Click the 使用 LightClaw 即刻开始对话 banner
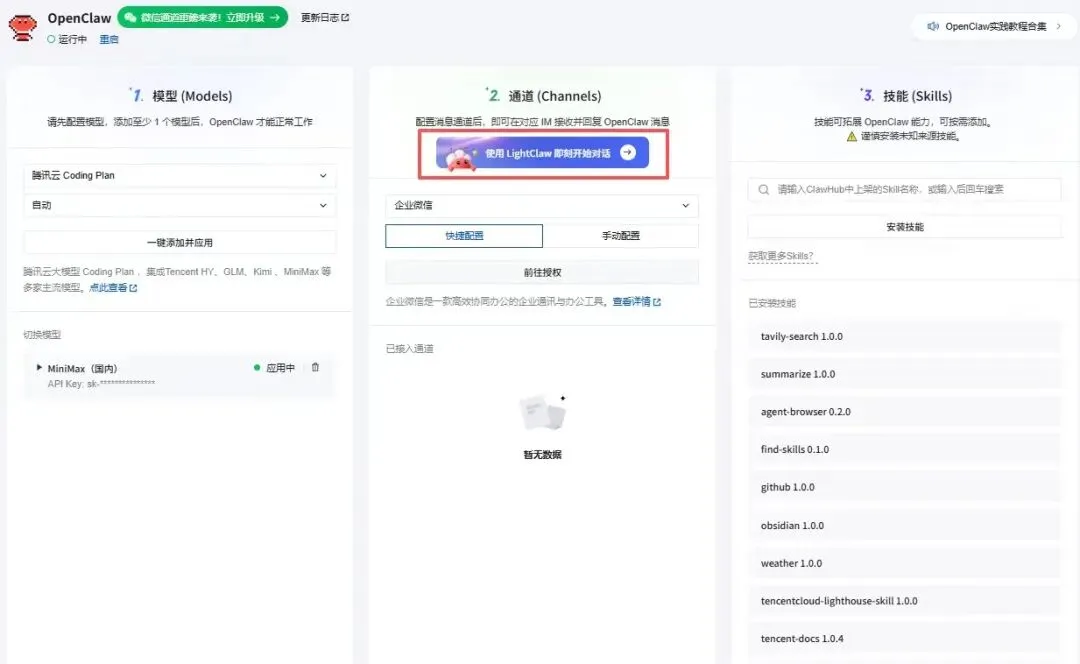This screenshot has width=1080, height=664. pyautogui.click(x=542, y=153)
